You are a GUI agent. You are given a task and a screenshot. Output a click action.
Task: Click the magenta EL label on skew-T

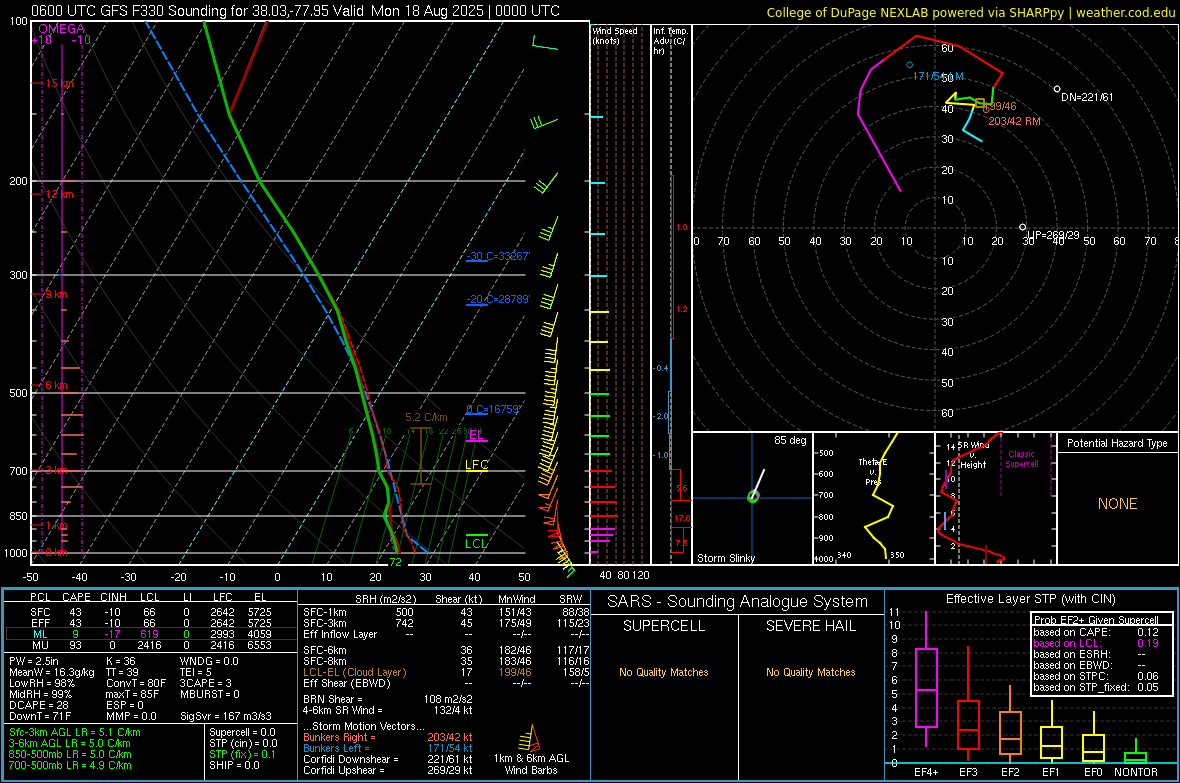click(476, 434)
